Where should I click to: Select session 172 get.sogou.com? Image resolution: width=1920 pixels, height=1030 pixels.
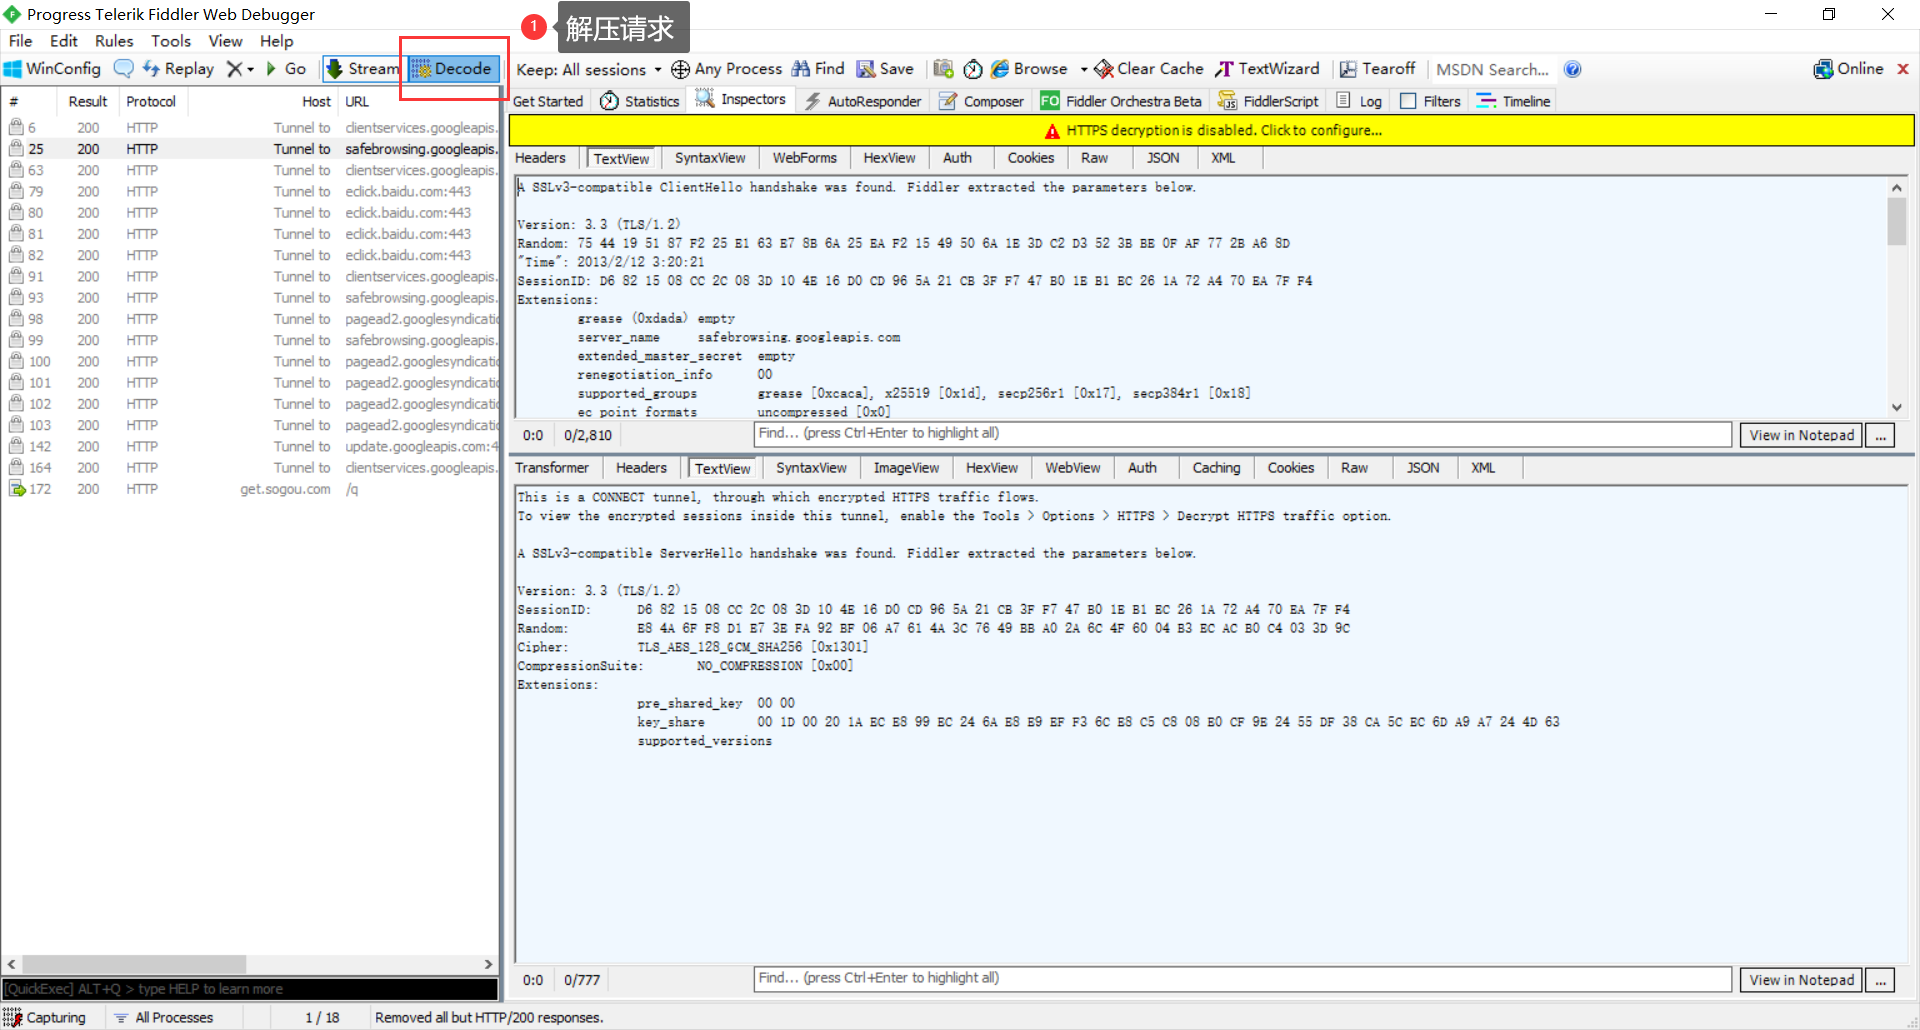[249, 489]
